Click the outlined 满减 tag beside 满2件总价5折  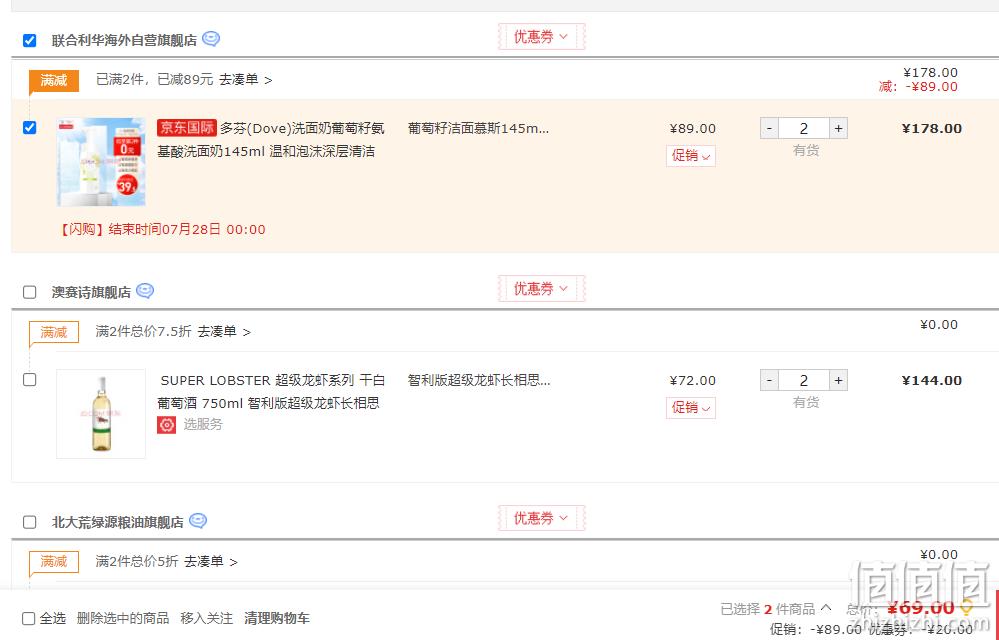tap(54, 562)
